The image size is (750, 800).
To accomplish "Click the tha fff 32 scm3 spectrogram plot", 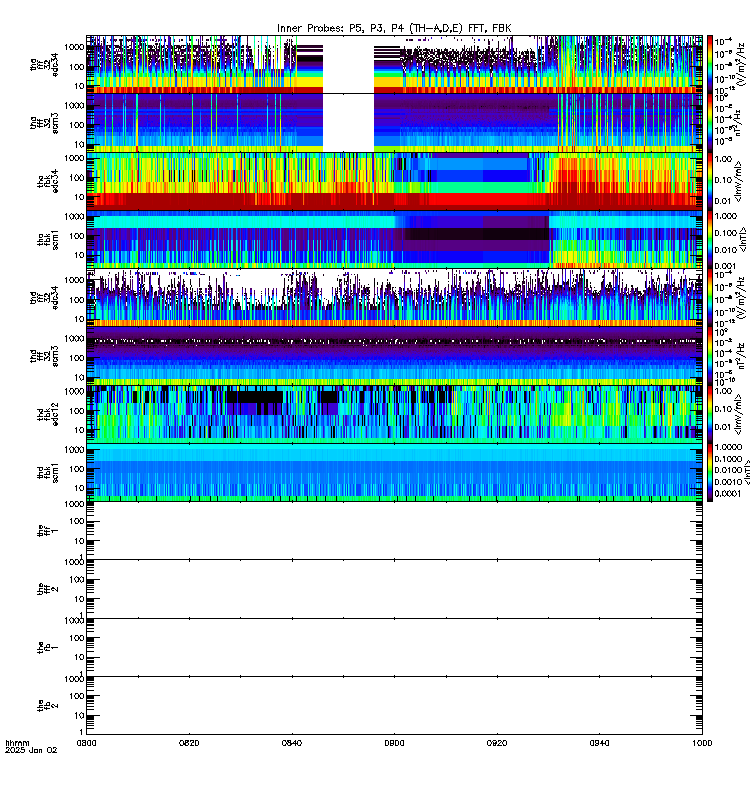I will click(x=394, y=122).
